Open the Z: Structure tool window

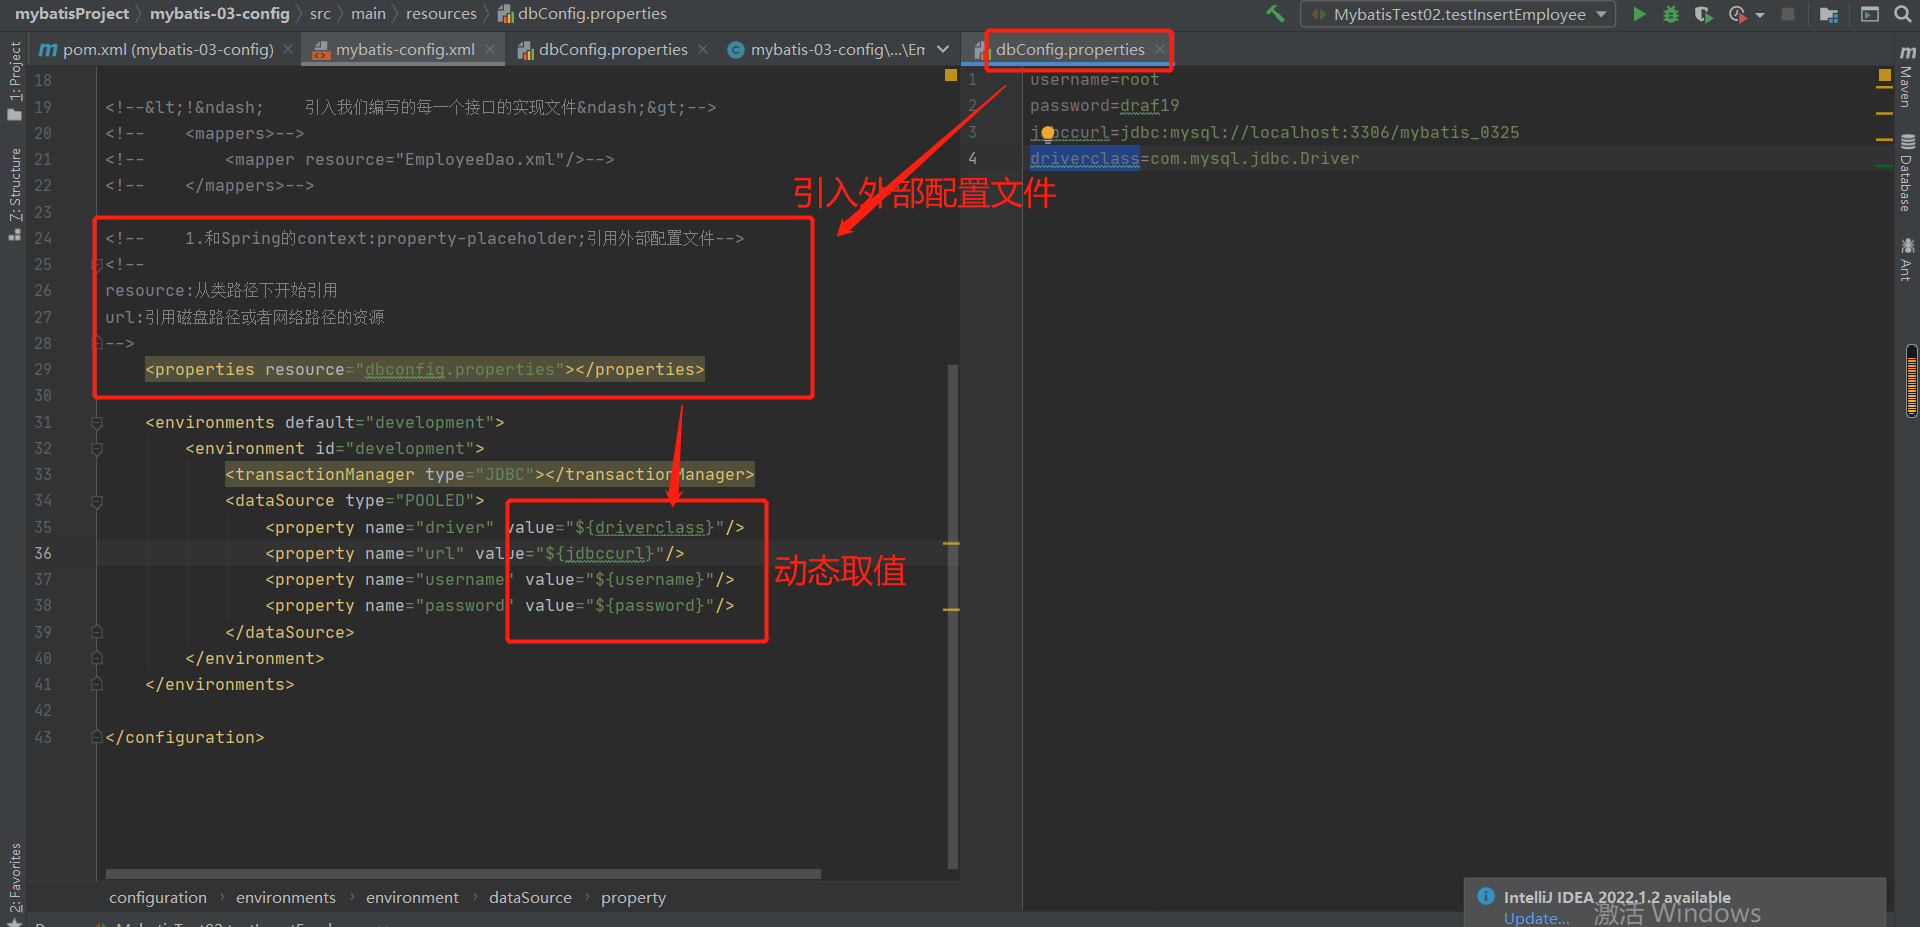14,194
